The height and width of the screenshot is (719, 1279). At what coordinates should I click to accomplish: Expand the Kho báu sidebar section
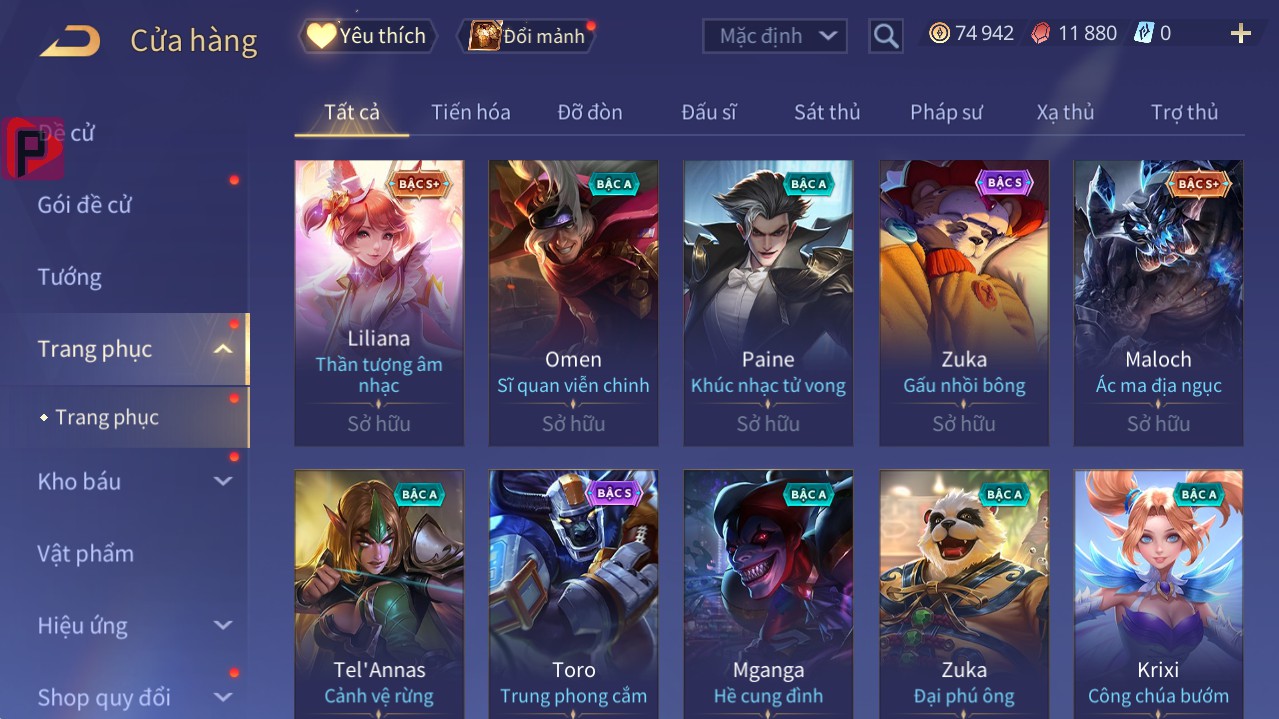point(223,481)
